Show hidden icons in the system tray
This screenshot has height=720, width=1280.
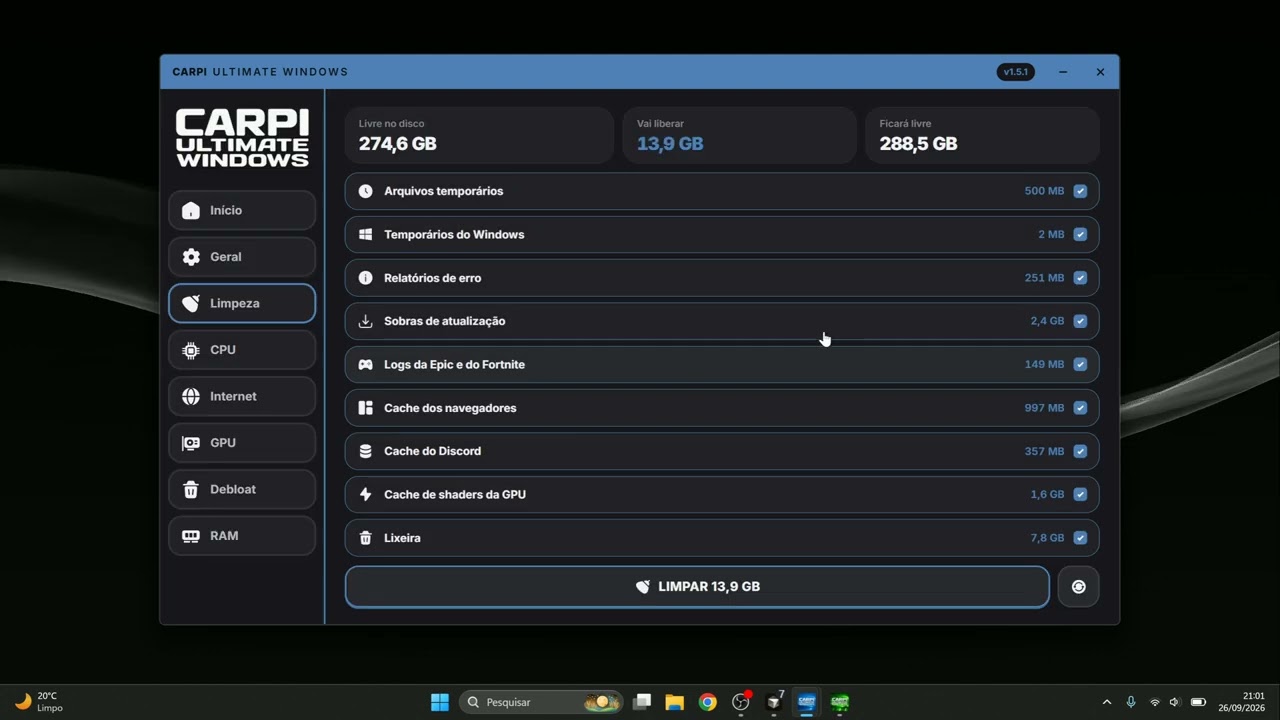click(1107, 702)
